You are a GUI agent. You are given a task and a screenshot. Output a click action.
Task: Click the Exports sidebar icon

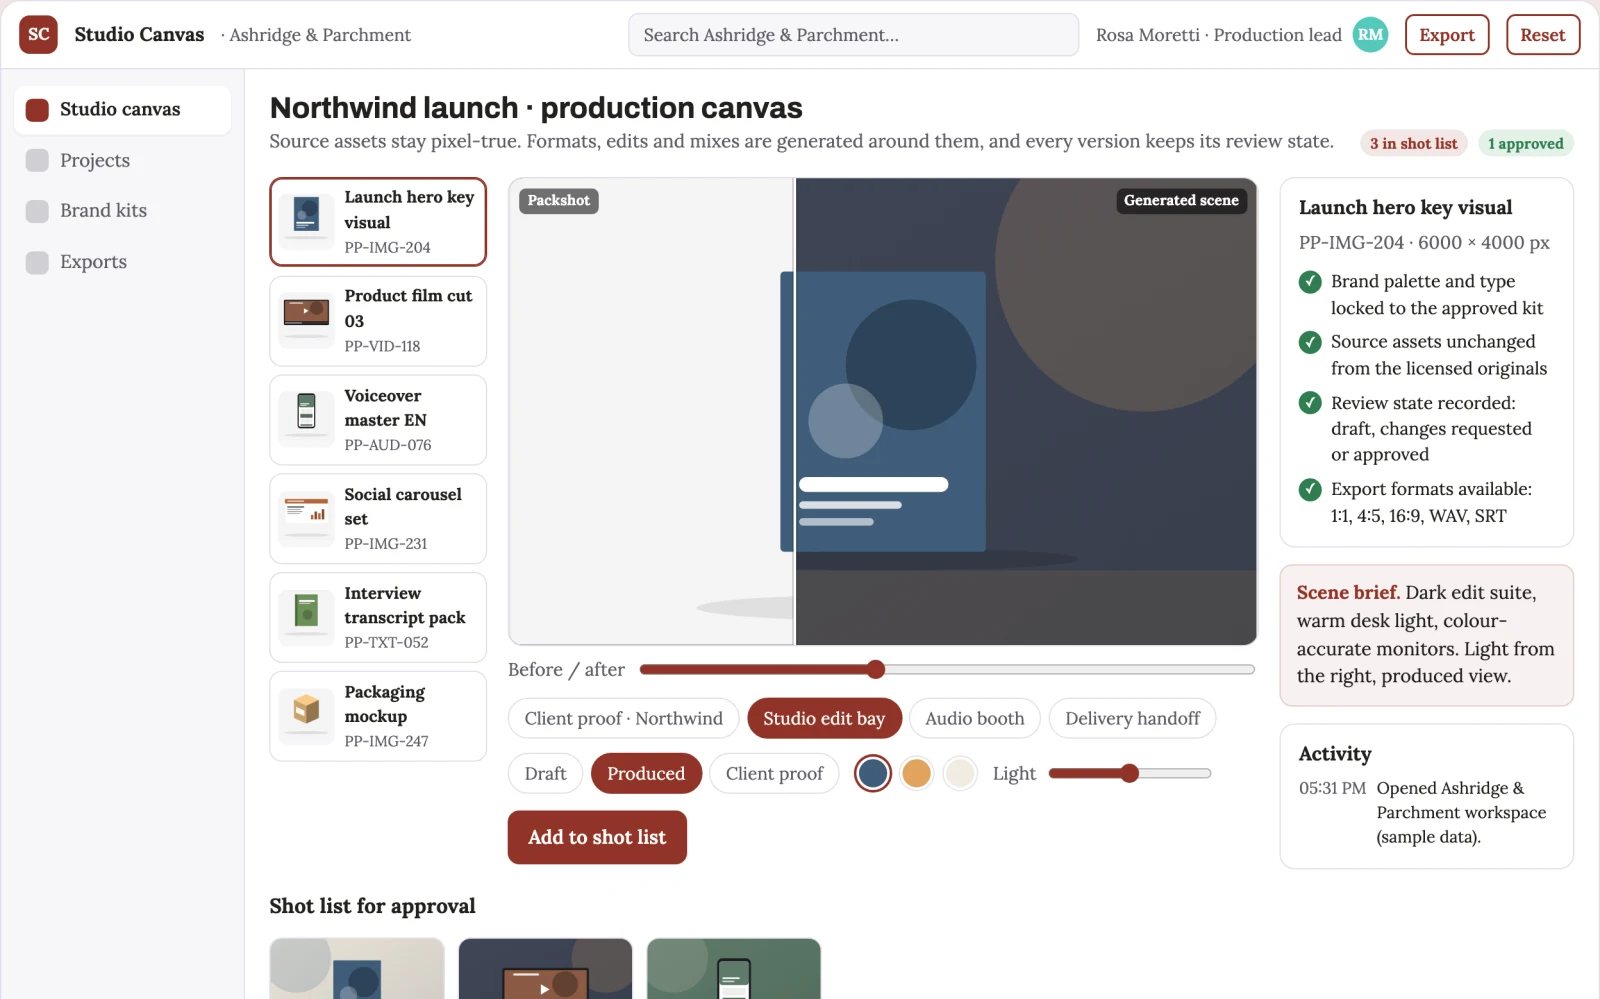click(x=37, y=262)
